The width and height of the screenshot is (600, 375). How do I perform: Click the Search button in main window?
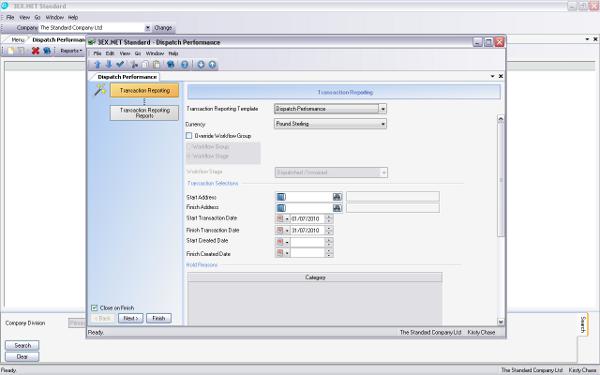[x=22, y=345]
